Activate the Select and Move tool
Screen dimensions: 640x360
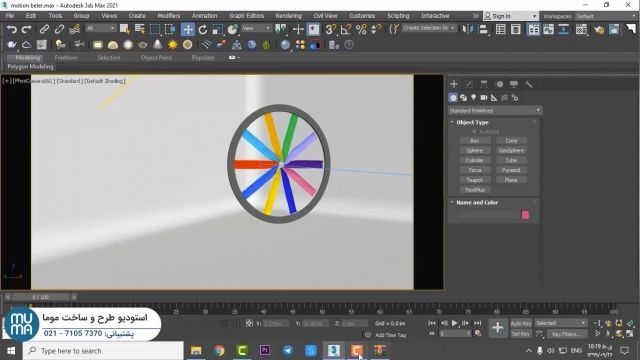[188, 29]
